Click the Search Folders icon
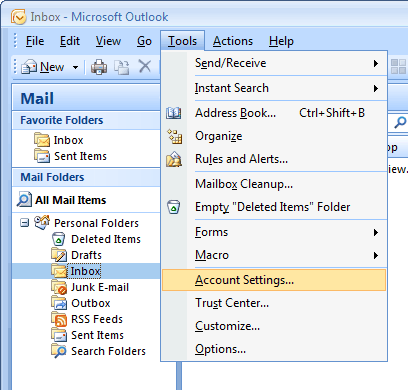Image resolution: width=408 pixels, height=390 pixels. pos(59,351)
